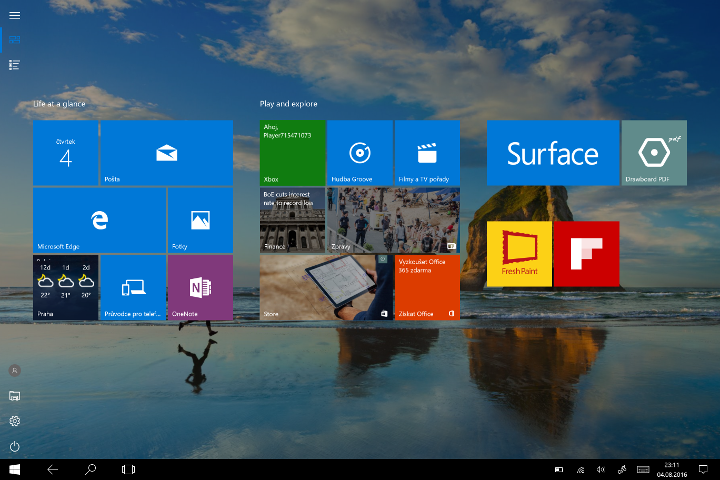Click the Získat Office tile

[x=427, y=288]
